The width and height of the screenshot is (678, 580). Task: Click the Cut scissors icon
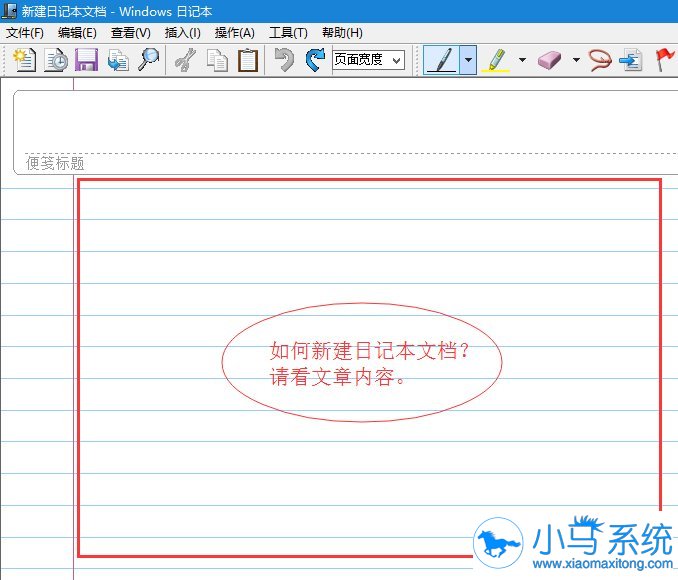[x=185, y=60]
